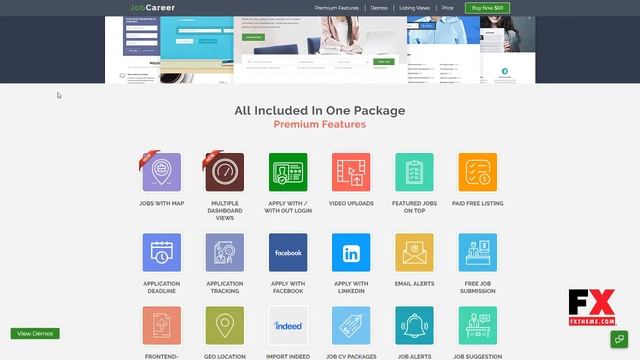
Task: Click the 'Apply With Facebook' label
Action: pyautogui.click(x=288, y=287)
